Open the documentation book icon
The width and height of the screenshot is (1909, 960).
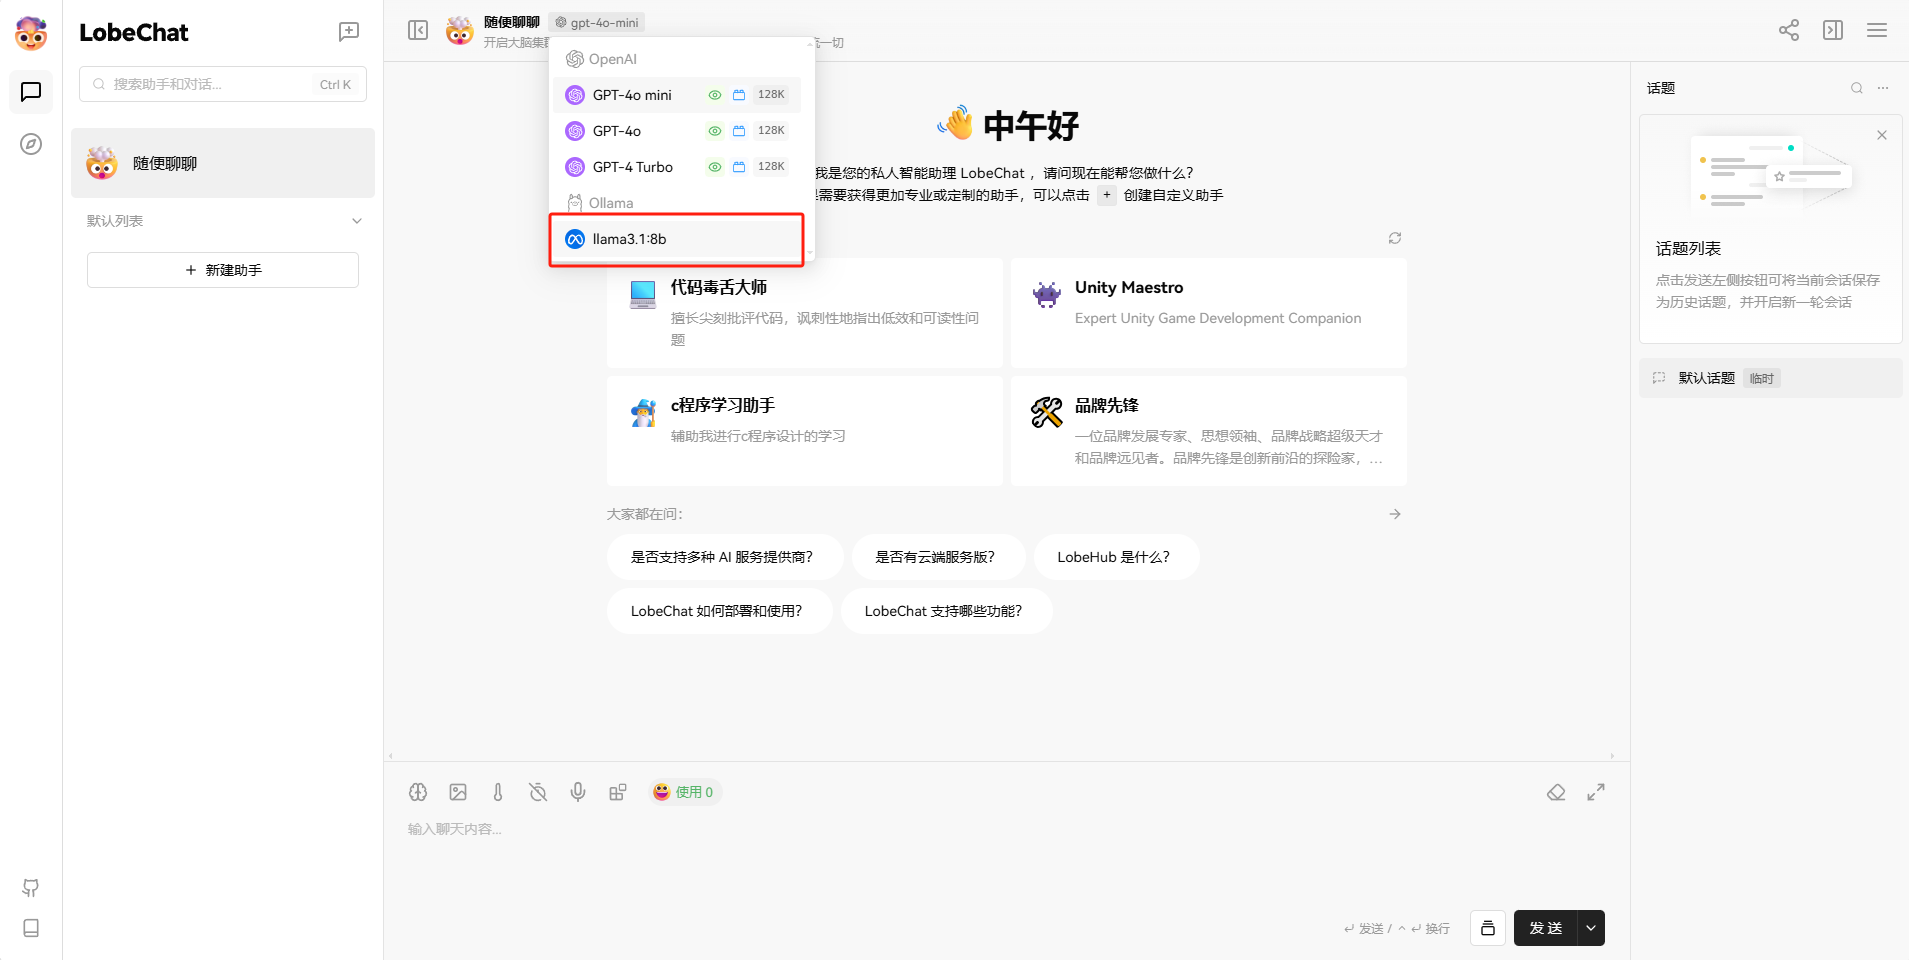pos(31,928)
